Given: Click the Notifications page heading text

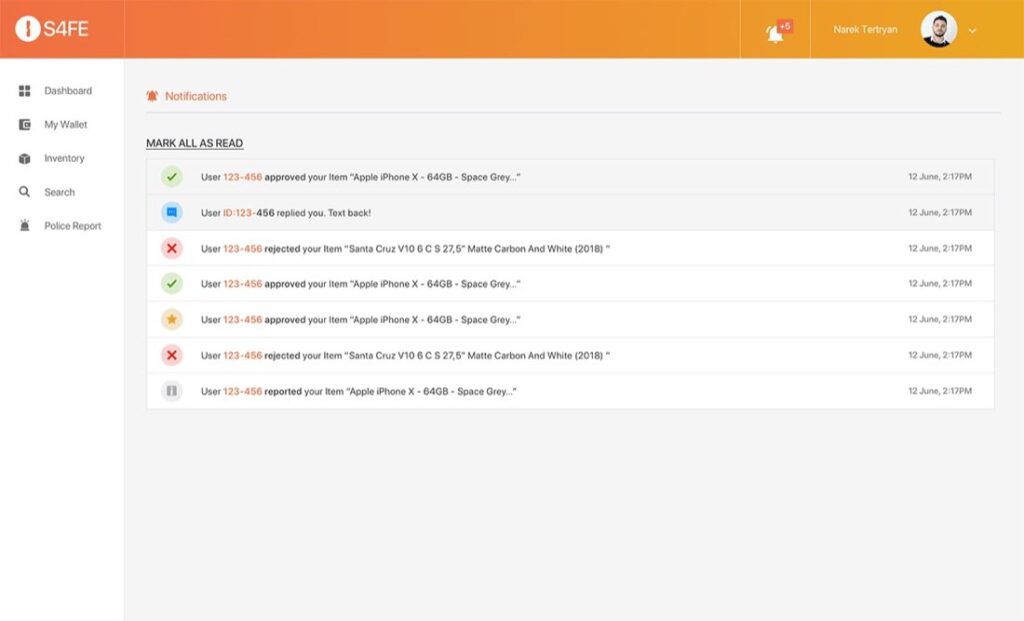Looking at the screenshot, I should coord(196,96).
